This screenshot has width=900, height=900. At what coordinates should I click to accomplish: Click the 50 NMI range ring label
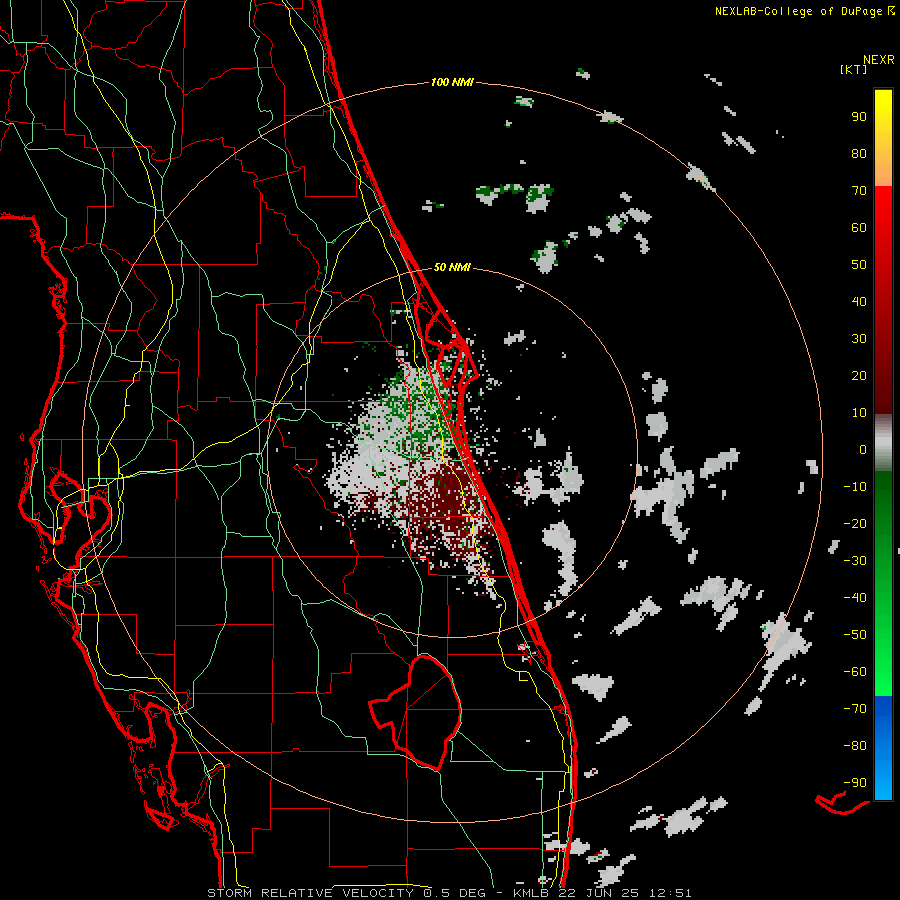click(452, 267)
